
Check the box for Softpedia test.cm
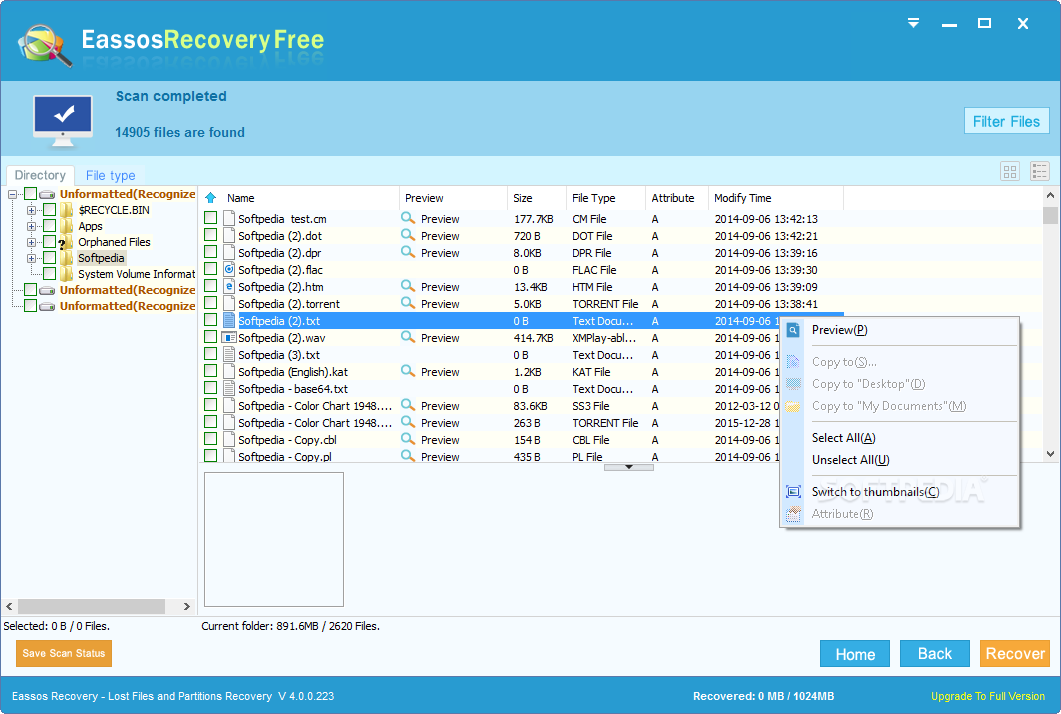point(210,218)
